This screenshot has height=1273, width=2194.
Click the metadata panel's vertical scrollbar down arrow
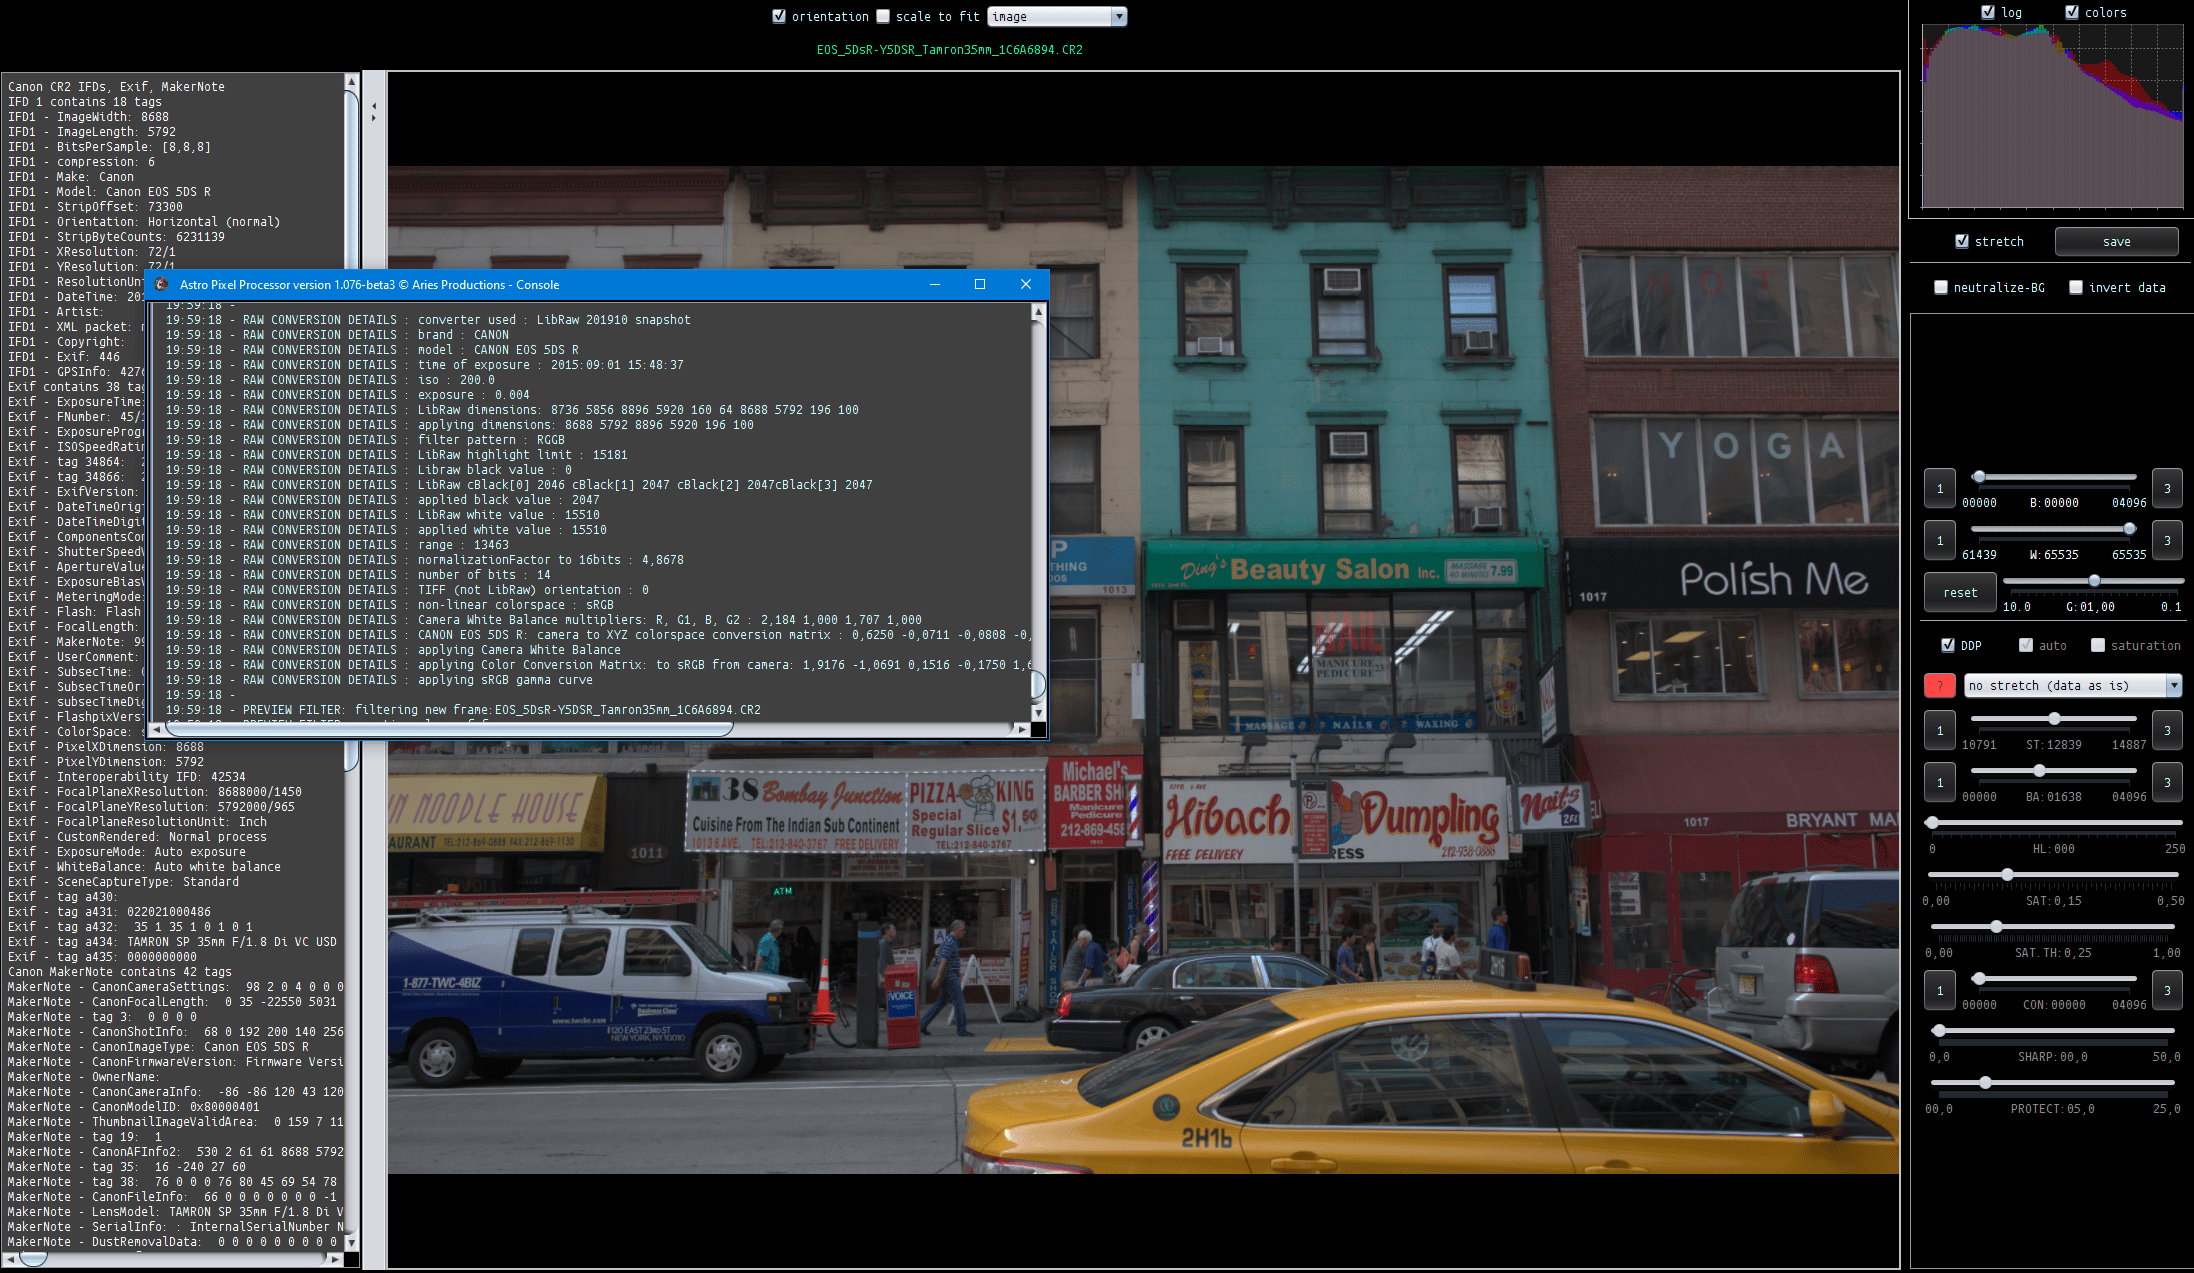point(351,1242)
